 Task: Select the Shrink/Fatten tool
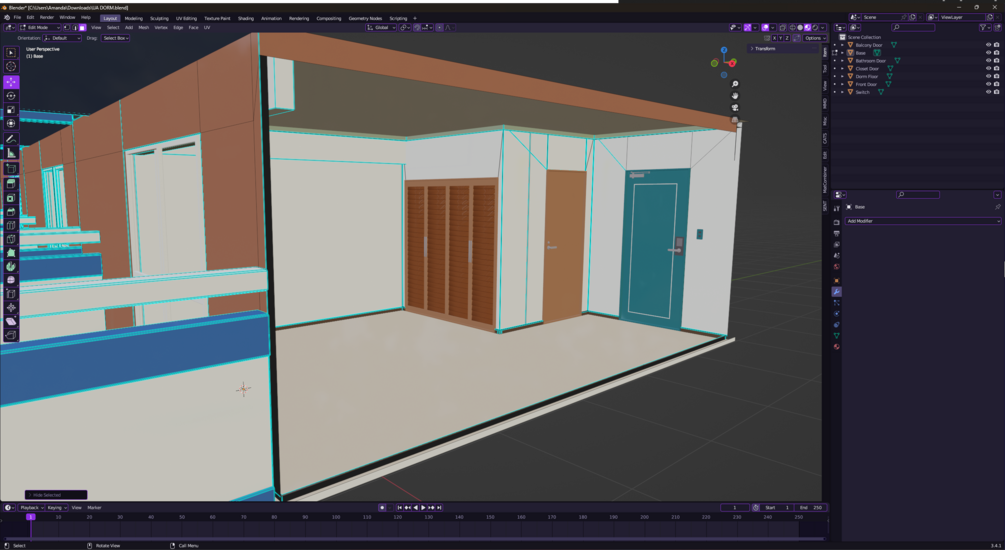tap(11, 308)
